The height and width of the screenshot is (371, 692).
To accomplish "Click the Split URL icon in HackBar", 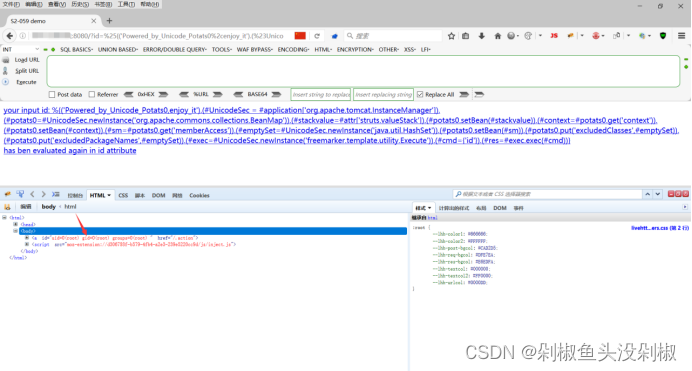I will (6, 71).
